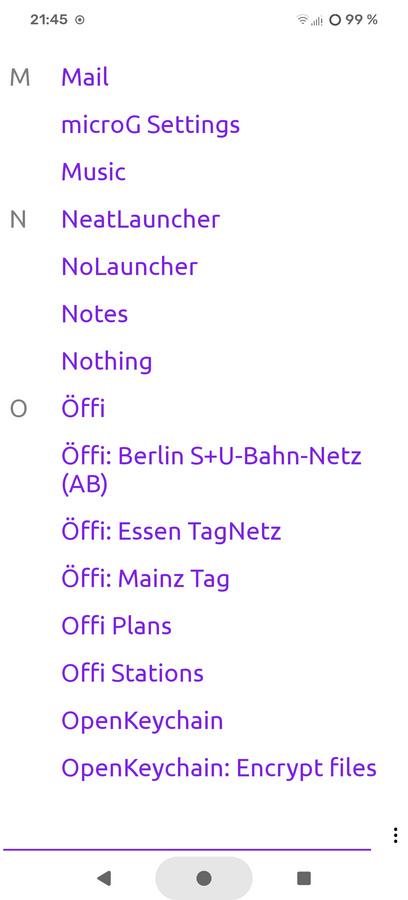
Task: Launch the Notes app
Action: pyautogui.click(x=95, y=314)
